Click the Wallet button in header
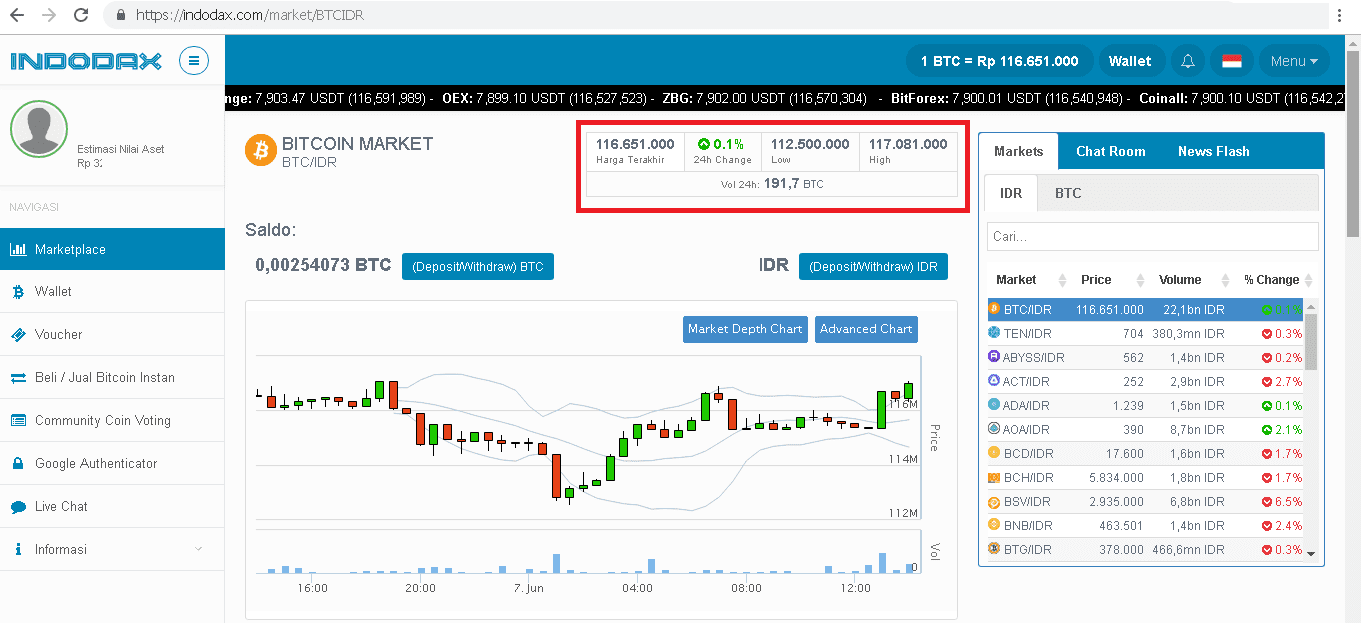Image resolution: width=1361 pixels, height=623 pixels. coord(1130,61)
